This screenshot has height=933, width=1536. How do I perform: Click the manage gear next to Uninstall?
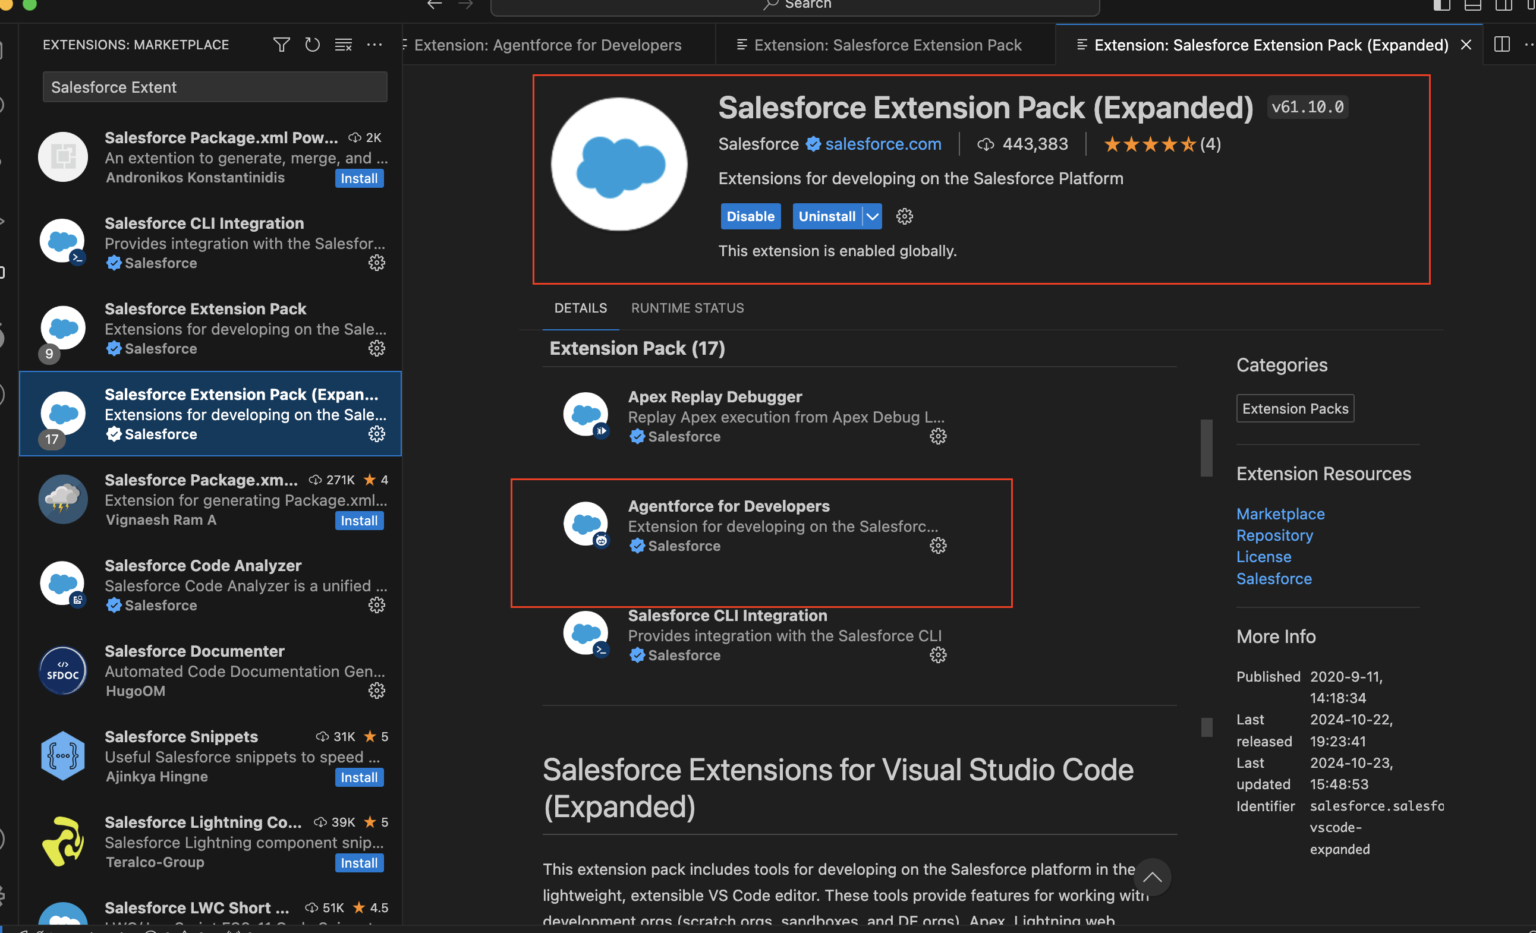(904, 217)
